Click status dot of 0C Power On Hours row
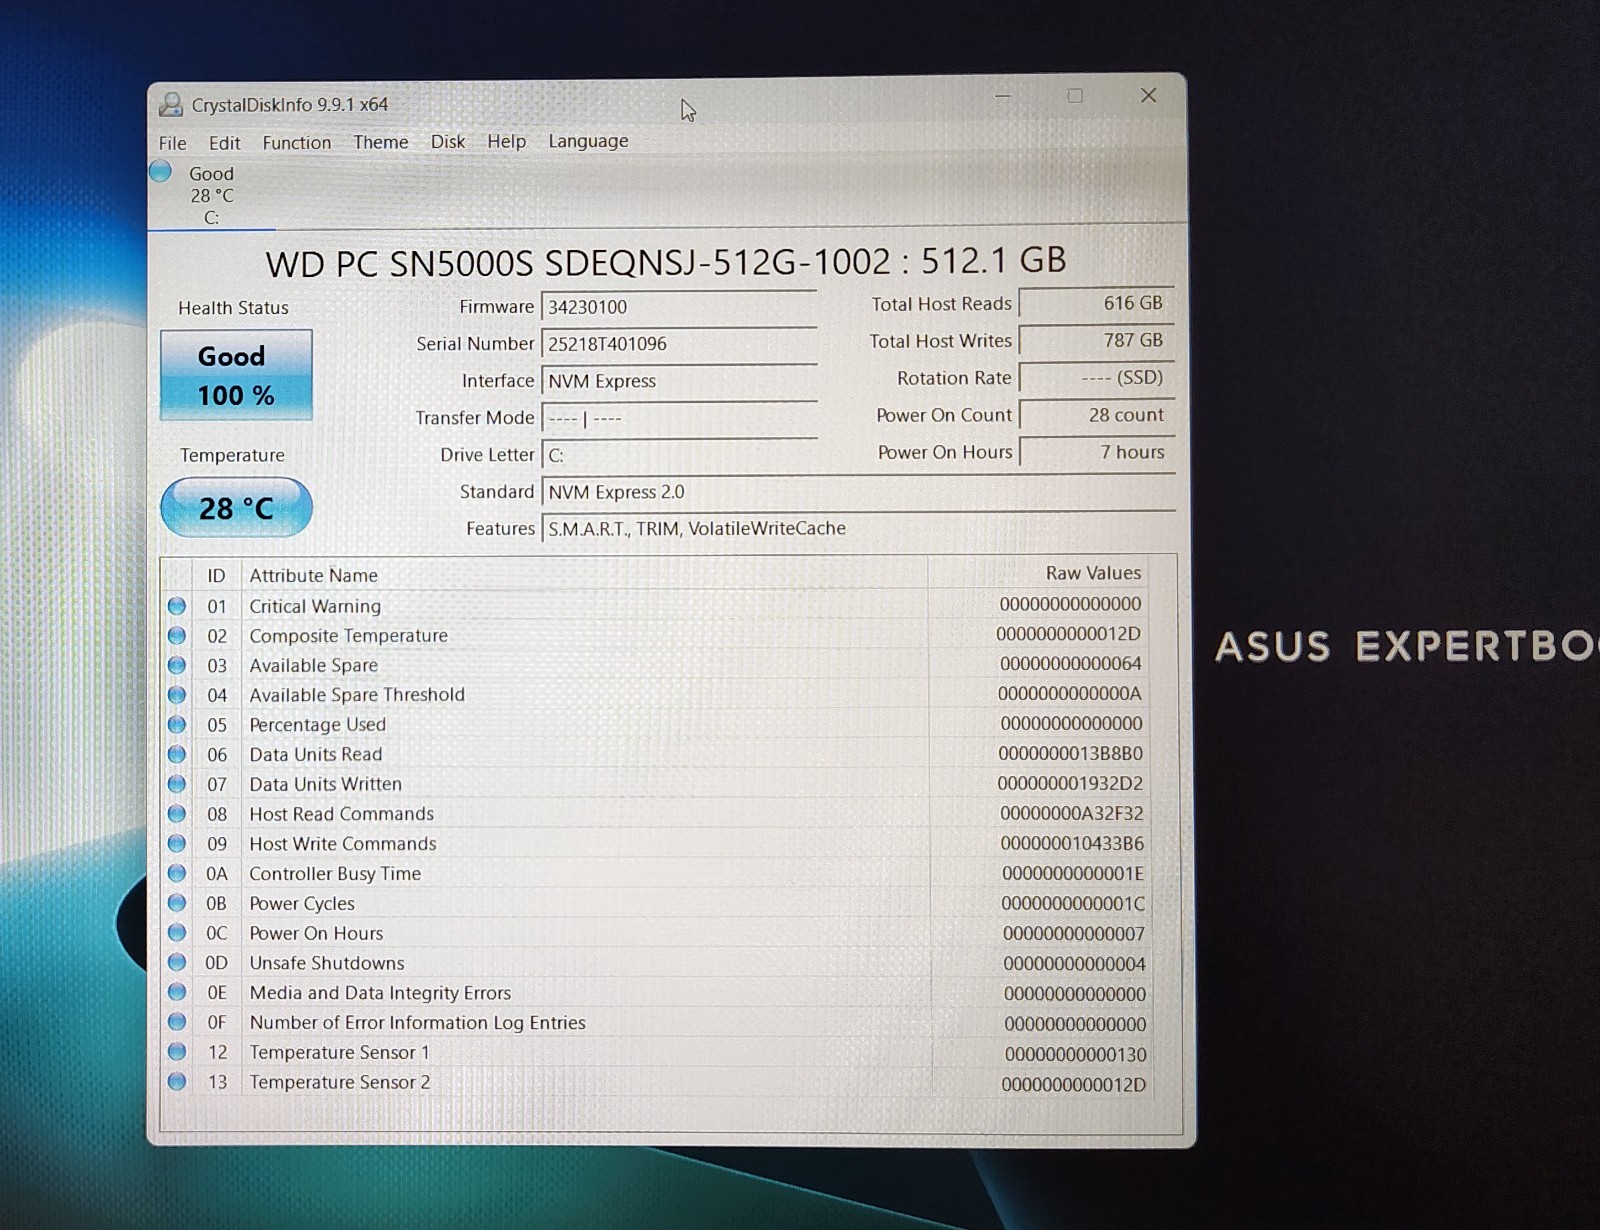 coord(177,932)
